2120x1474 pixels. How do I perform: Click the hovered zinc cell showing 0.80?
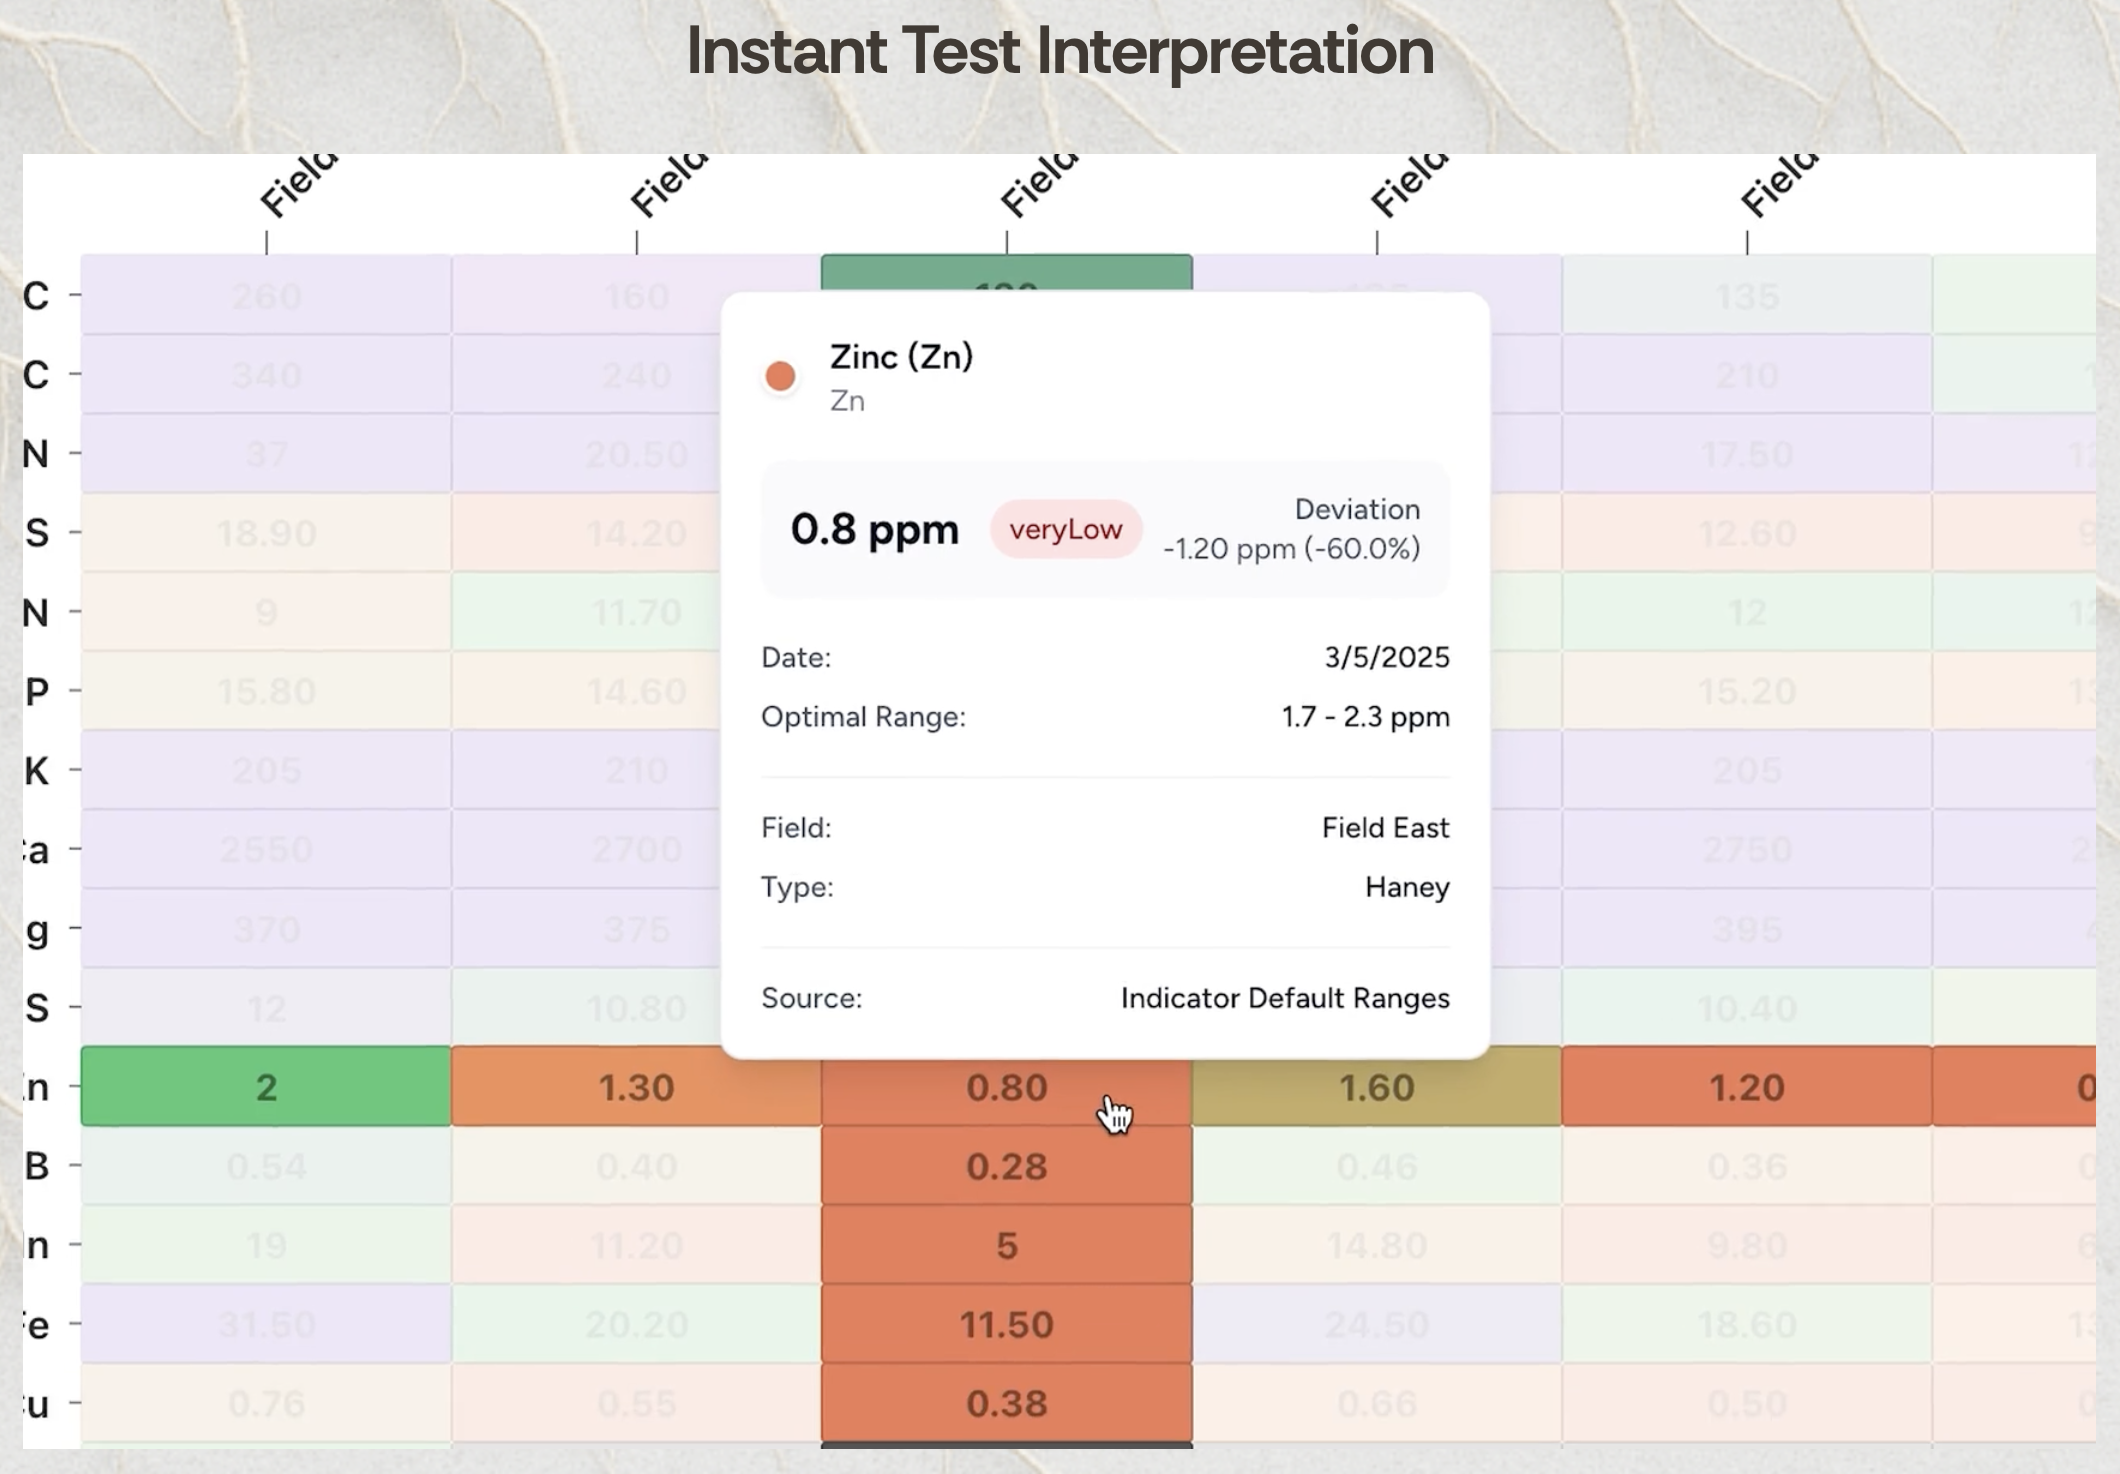click(x=1006, y=1087)
